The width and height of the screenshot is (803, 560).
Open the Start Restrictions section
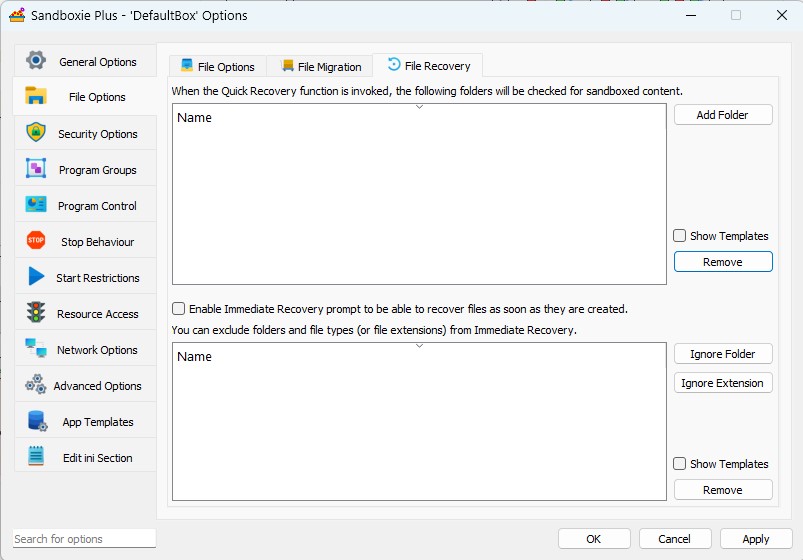pyautogui.click(x=86, y=277)
